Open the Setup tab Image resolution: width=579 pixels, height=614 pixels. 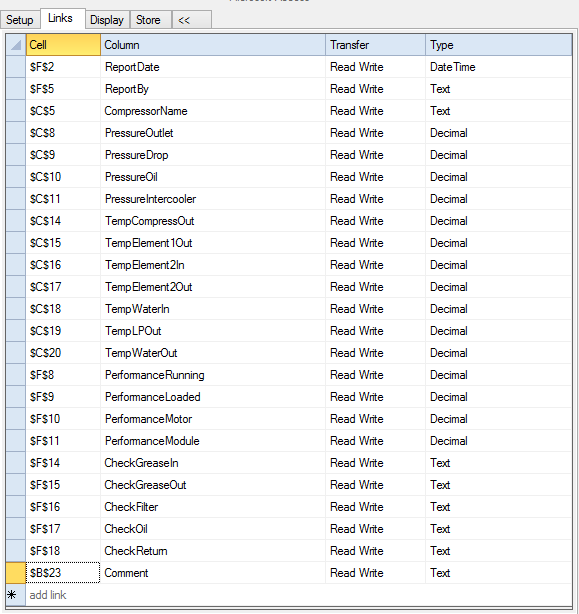(x=20, y=20)
